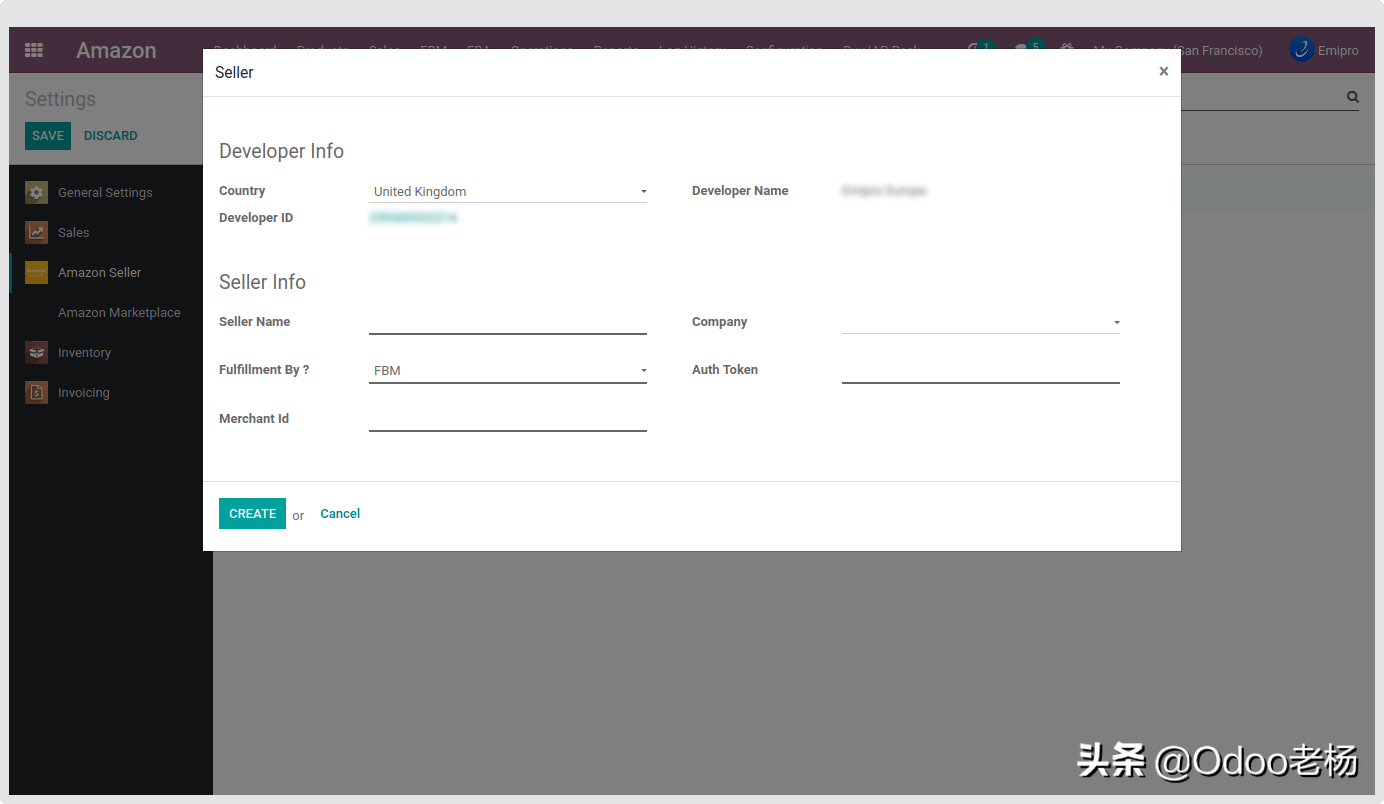This screenshot has height=804, width=1384.
Task: Open the apps grid menu
Action: point(34,50)
